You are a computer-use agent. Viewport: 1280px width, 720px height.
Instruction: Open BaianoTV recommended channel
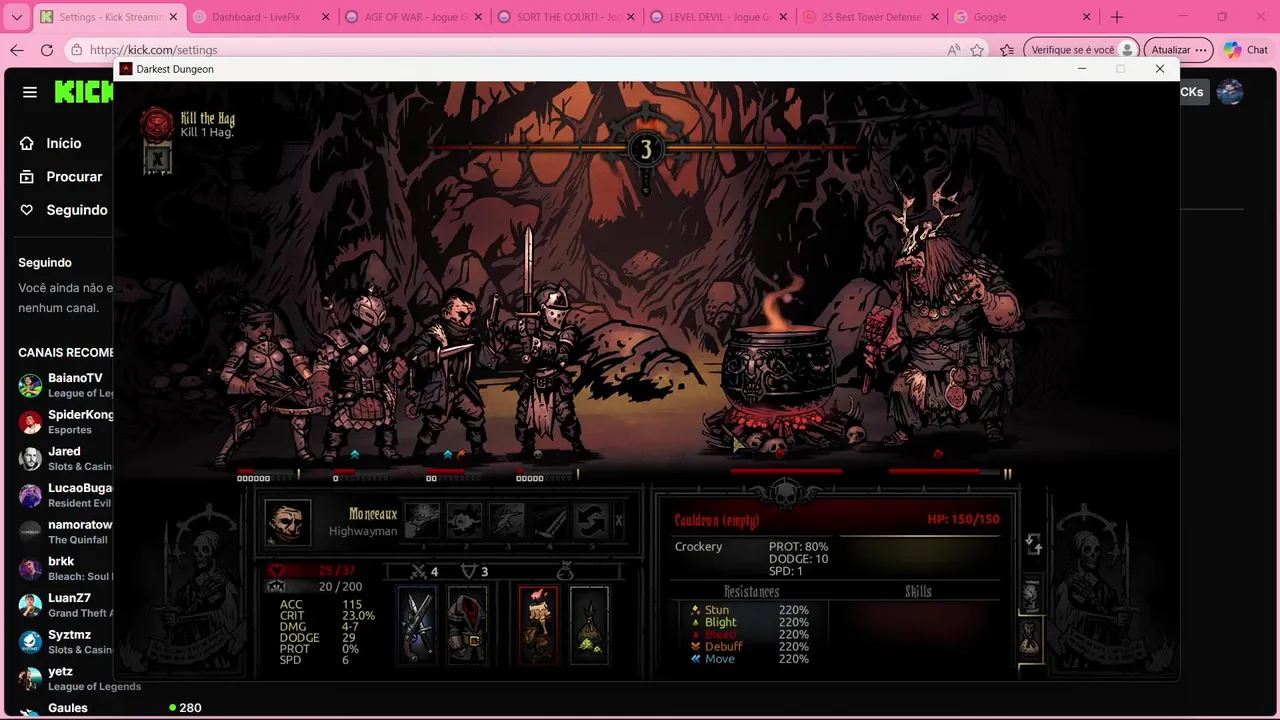pyautogui.click(x=65, y=385)
